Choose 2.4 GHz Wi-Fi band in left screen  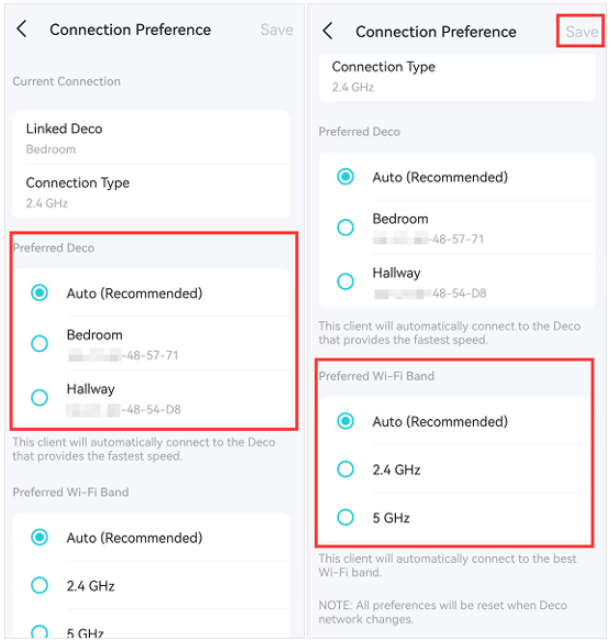point(40,585)
